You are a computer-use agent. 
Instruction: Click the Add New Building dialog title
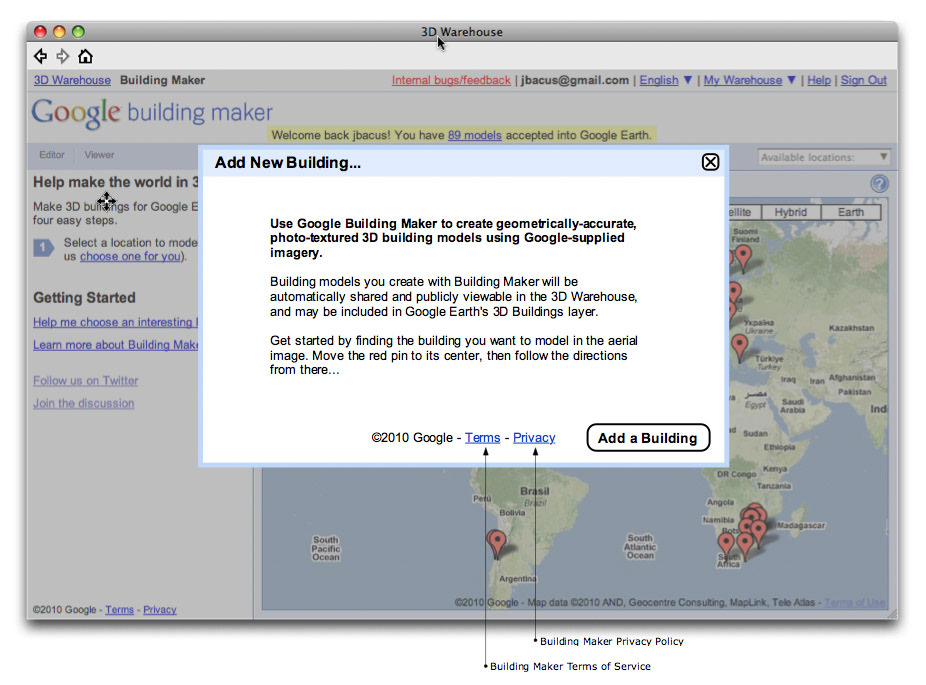[288, 162]
